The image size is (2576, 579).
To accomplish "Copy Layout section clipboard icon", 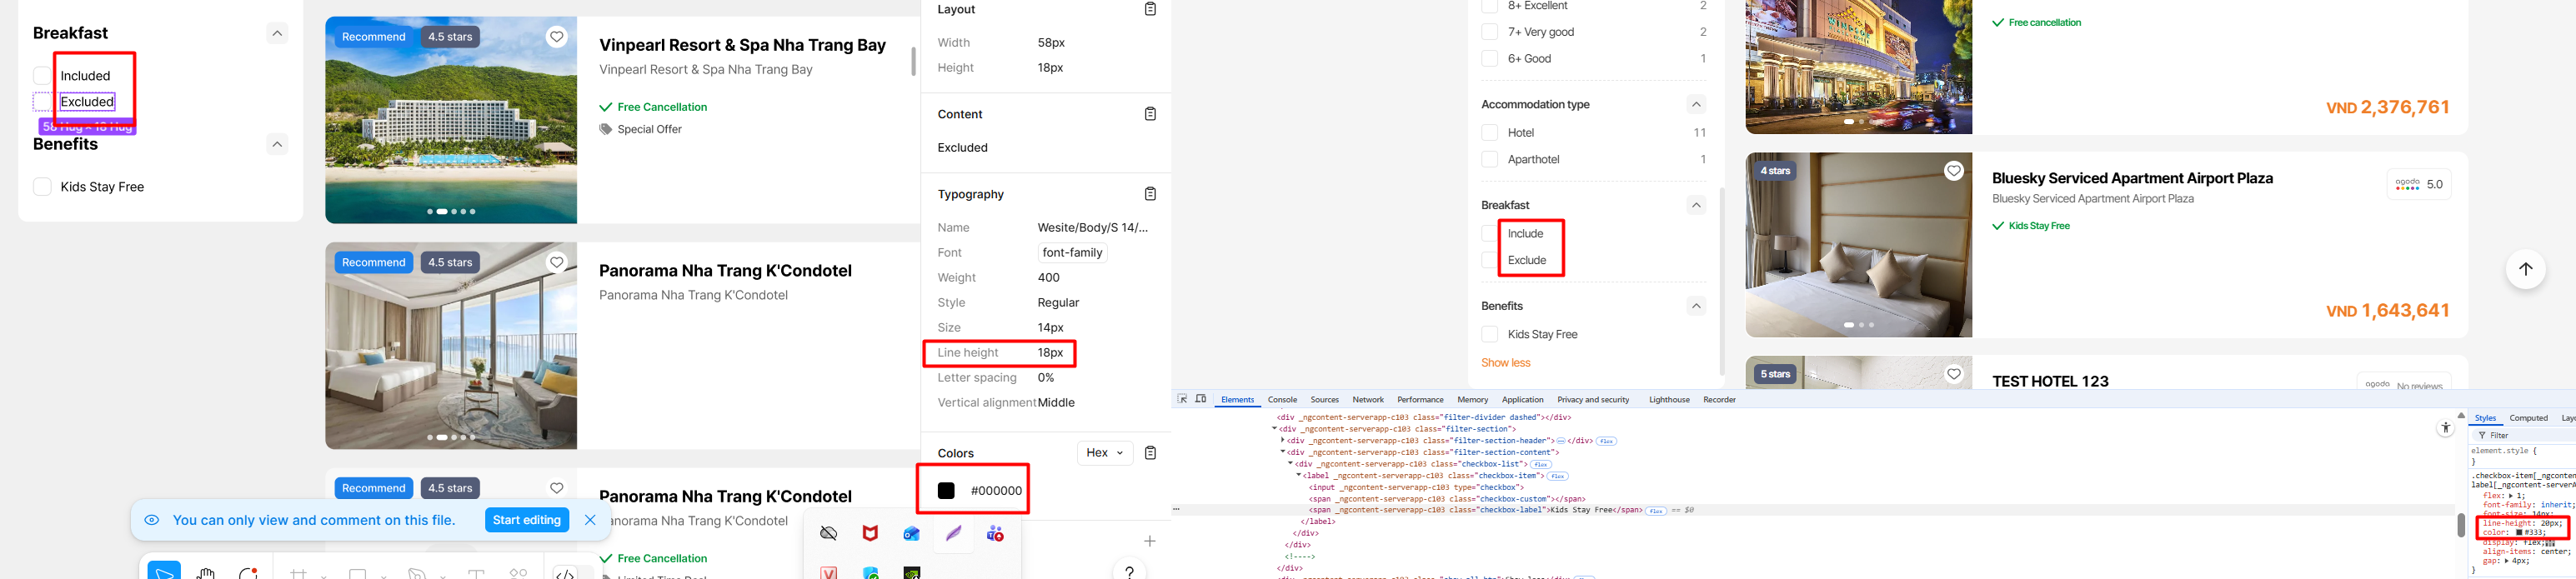I will 1150,9.
